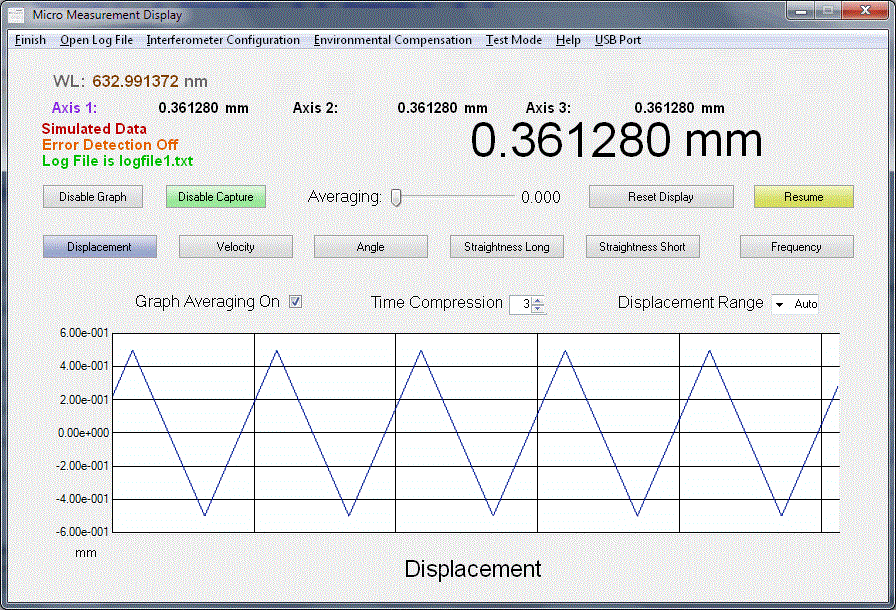Screen dimensions: 896x610
Task: Decrease Time Compression with down arrow
Action: coord(539,308)
